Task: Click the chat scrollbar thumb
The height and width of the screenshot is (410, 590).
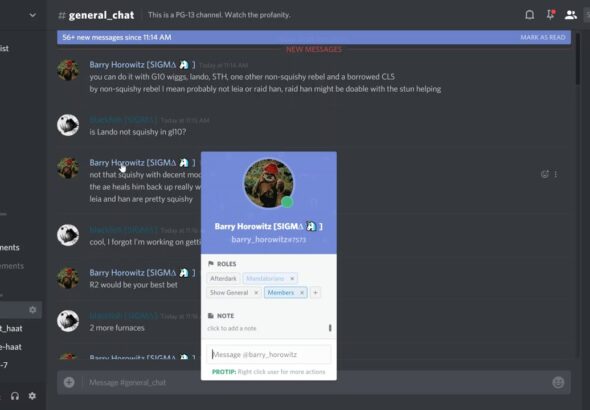Action: pos(577,58)
